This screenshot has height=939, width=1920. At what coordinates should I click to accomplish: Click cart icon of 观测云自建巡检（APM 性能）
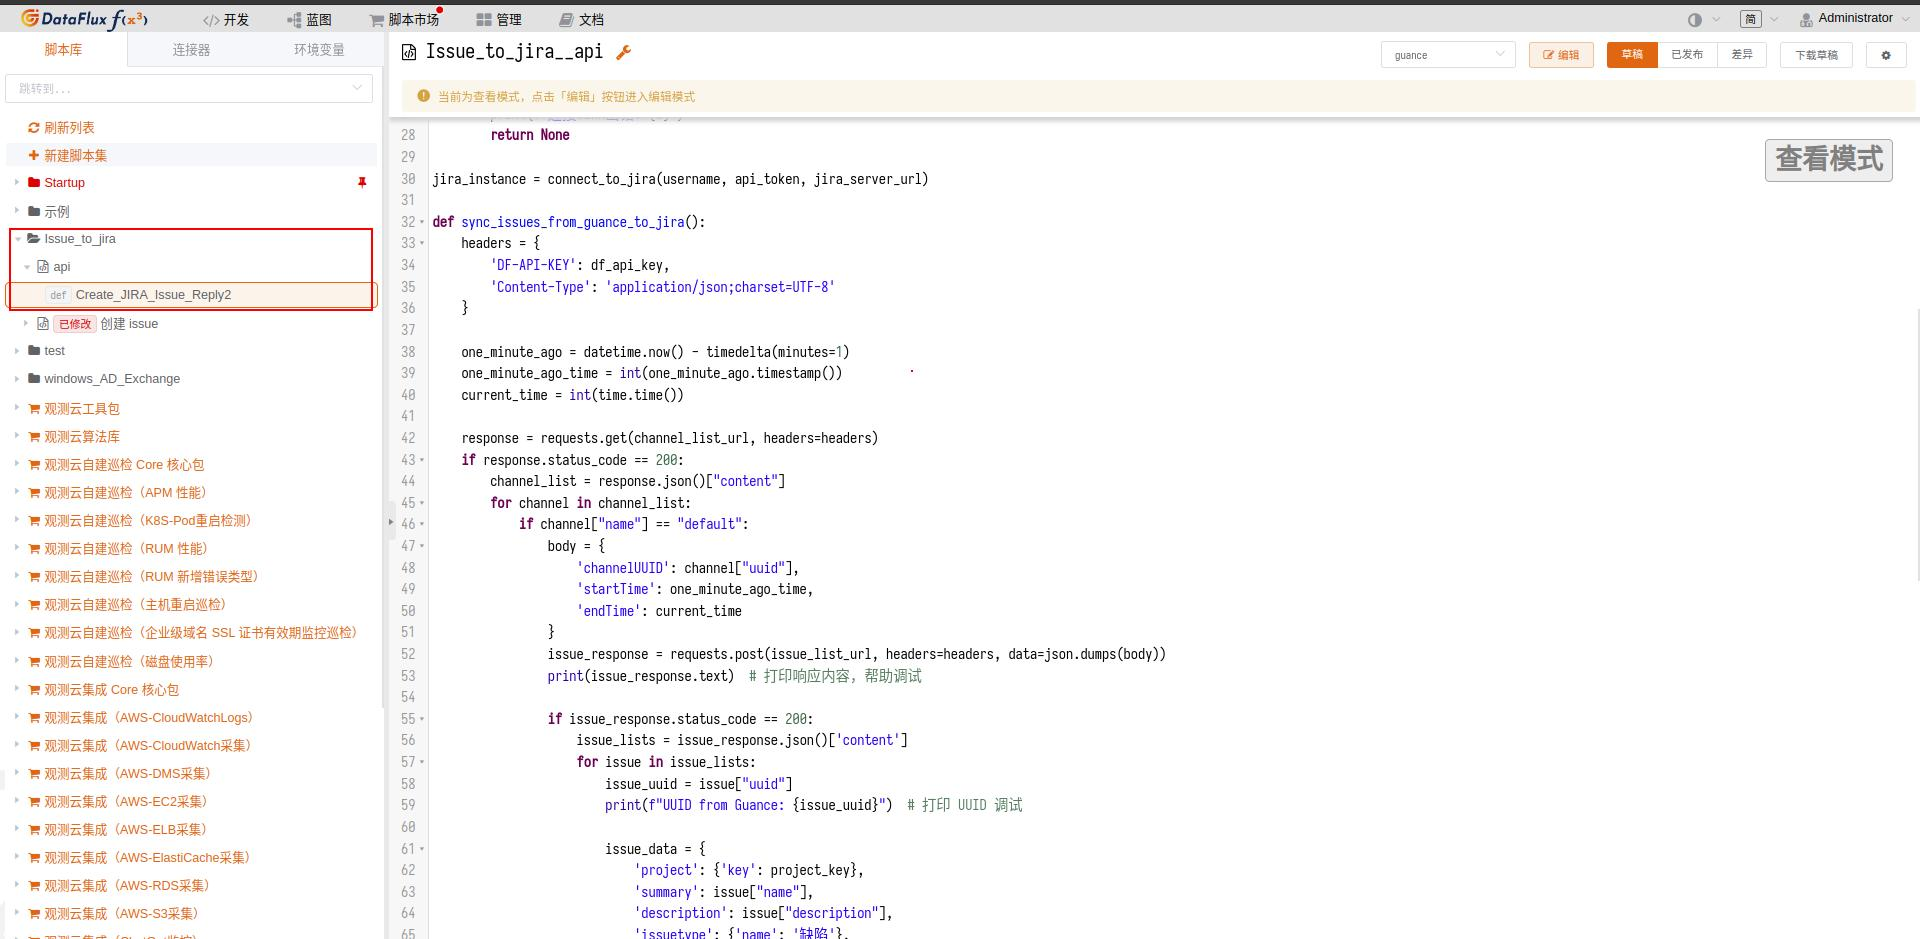click(x=34, y=493)
